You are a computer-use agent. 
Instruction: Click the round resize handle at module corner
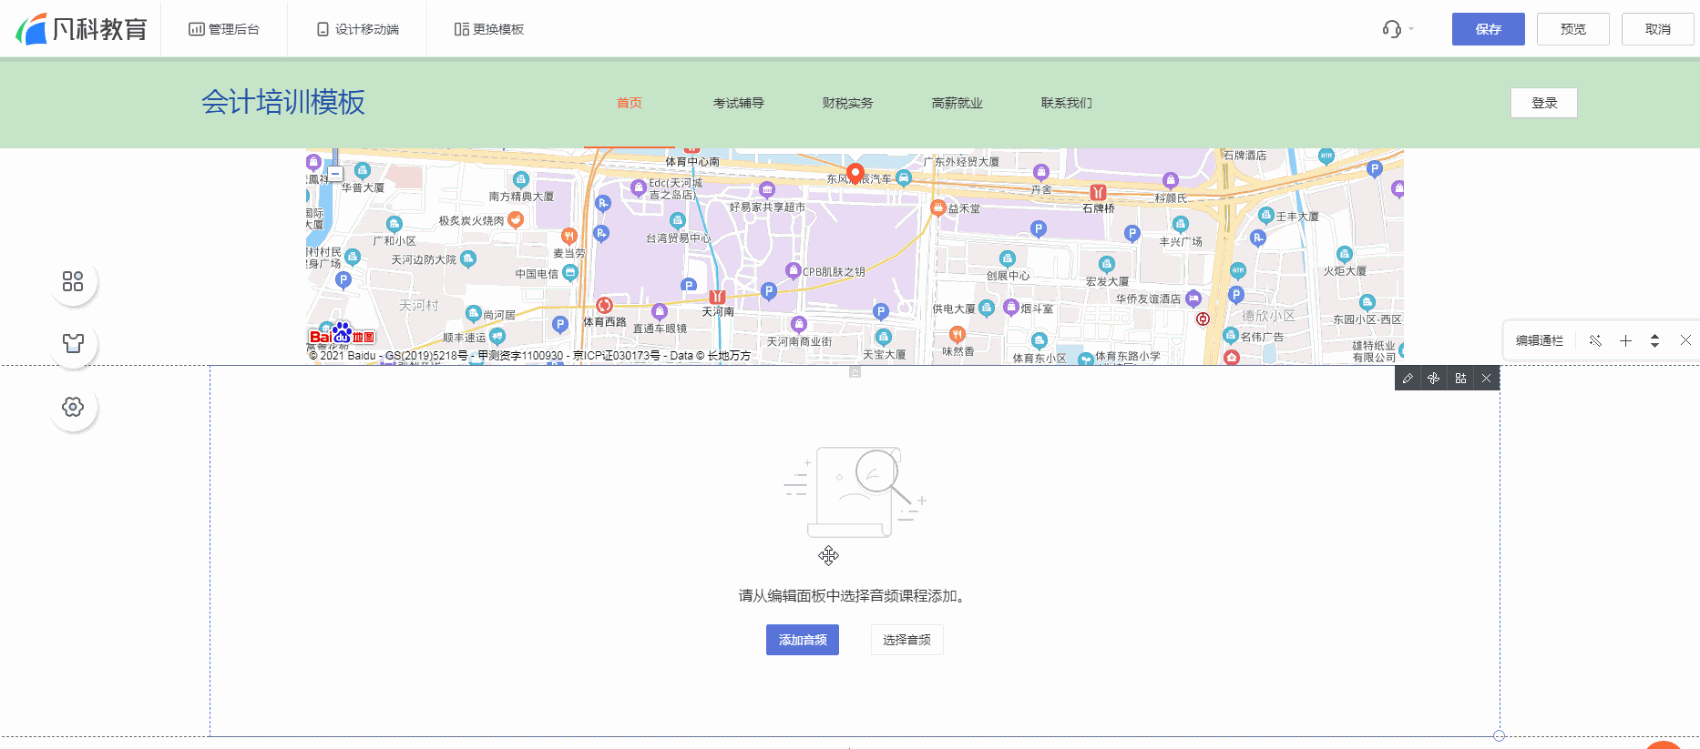(1499, 736)
